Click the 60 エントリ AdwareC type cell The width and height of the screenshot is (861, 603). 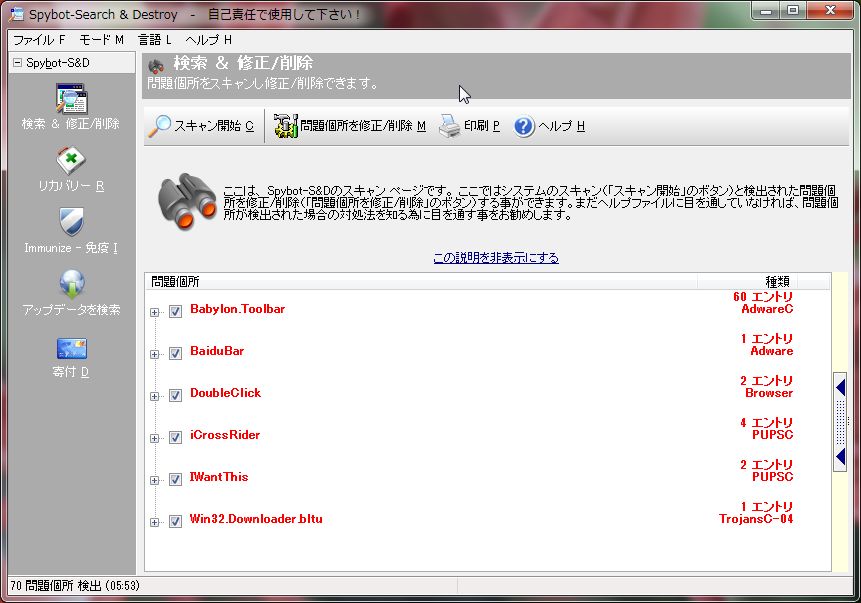pos(763,303)
